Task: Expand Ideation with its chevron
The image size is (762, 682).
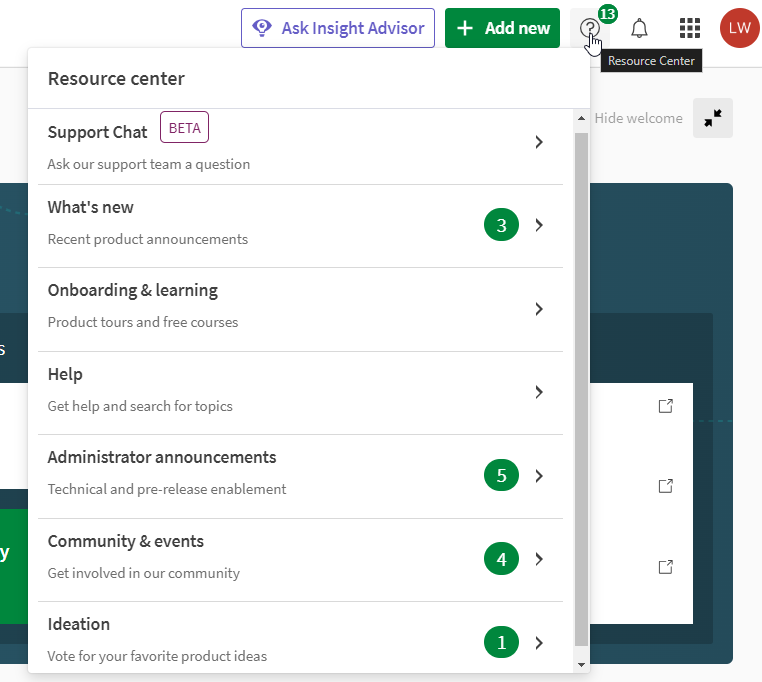Action: [x=538, y=643]
